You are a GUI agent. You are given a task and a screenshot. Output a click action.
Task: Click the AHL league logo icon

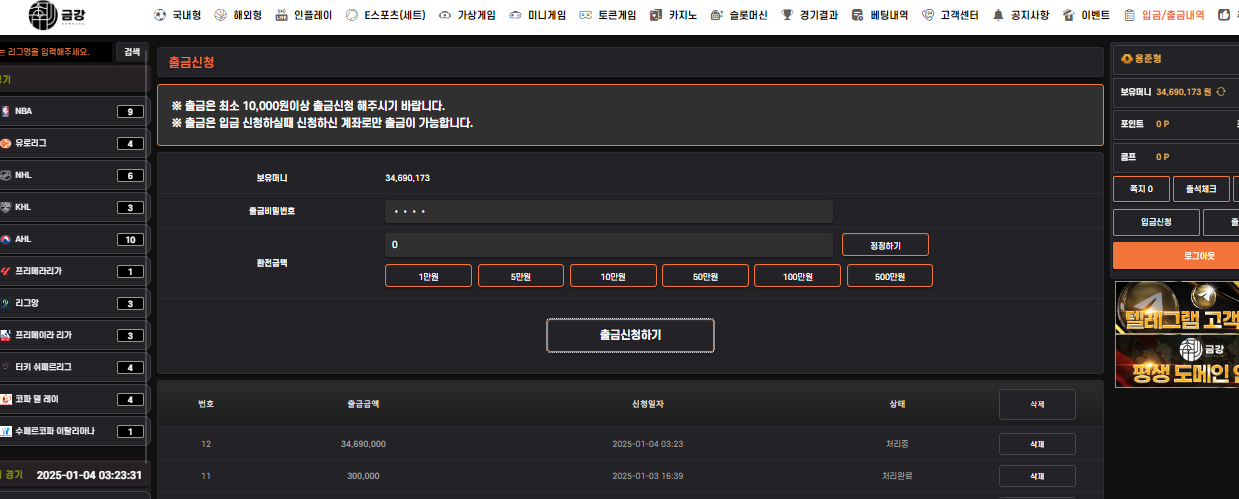[x=6, y=239]
